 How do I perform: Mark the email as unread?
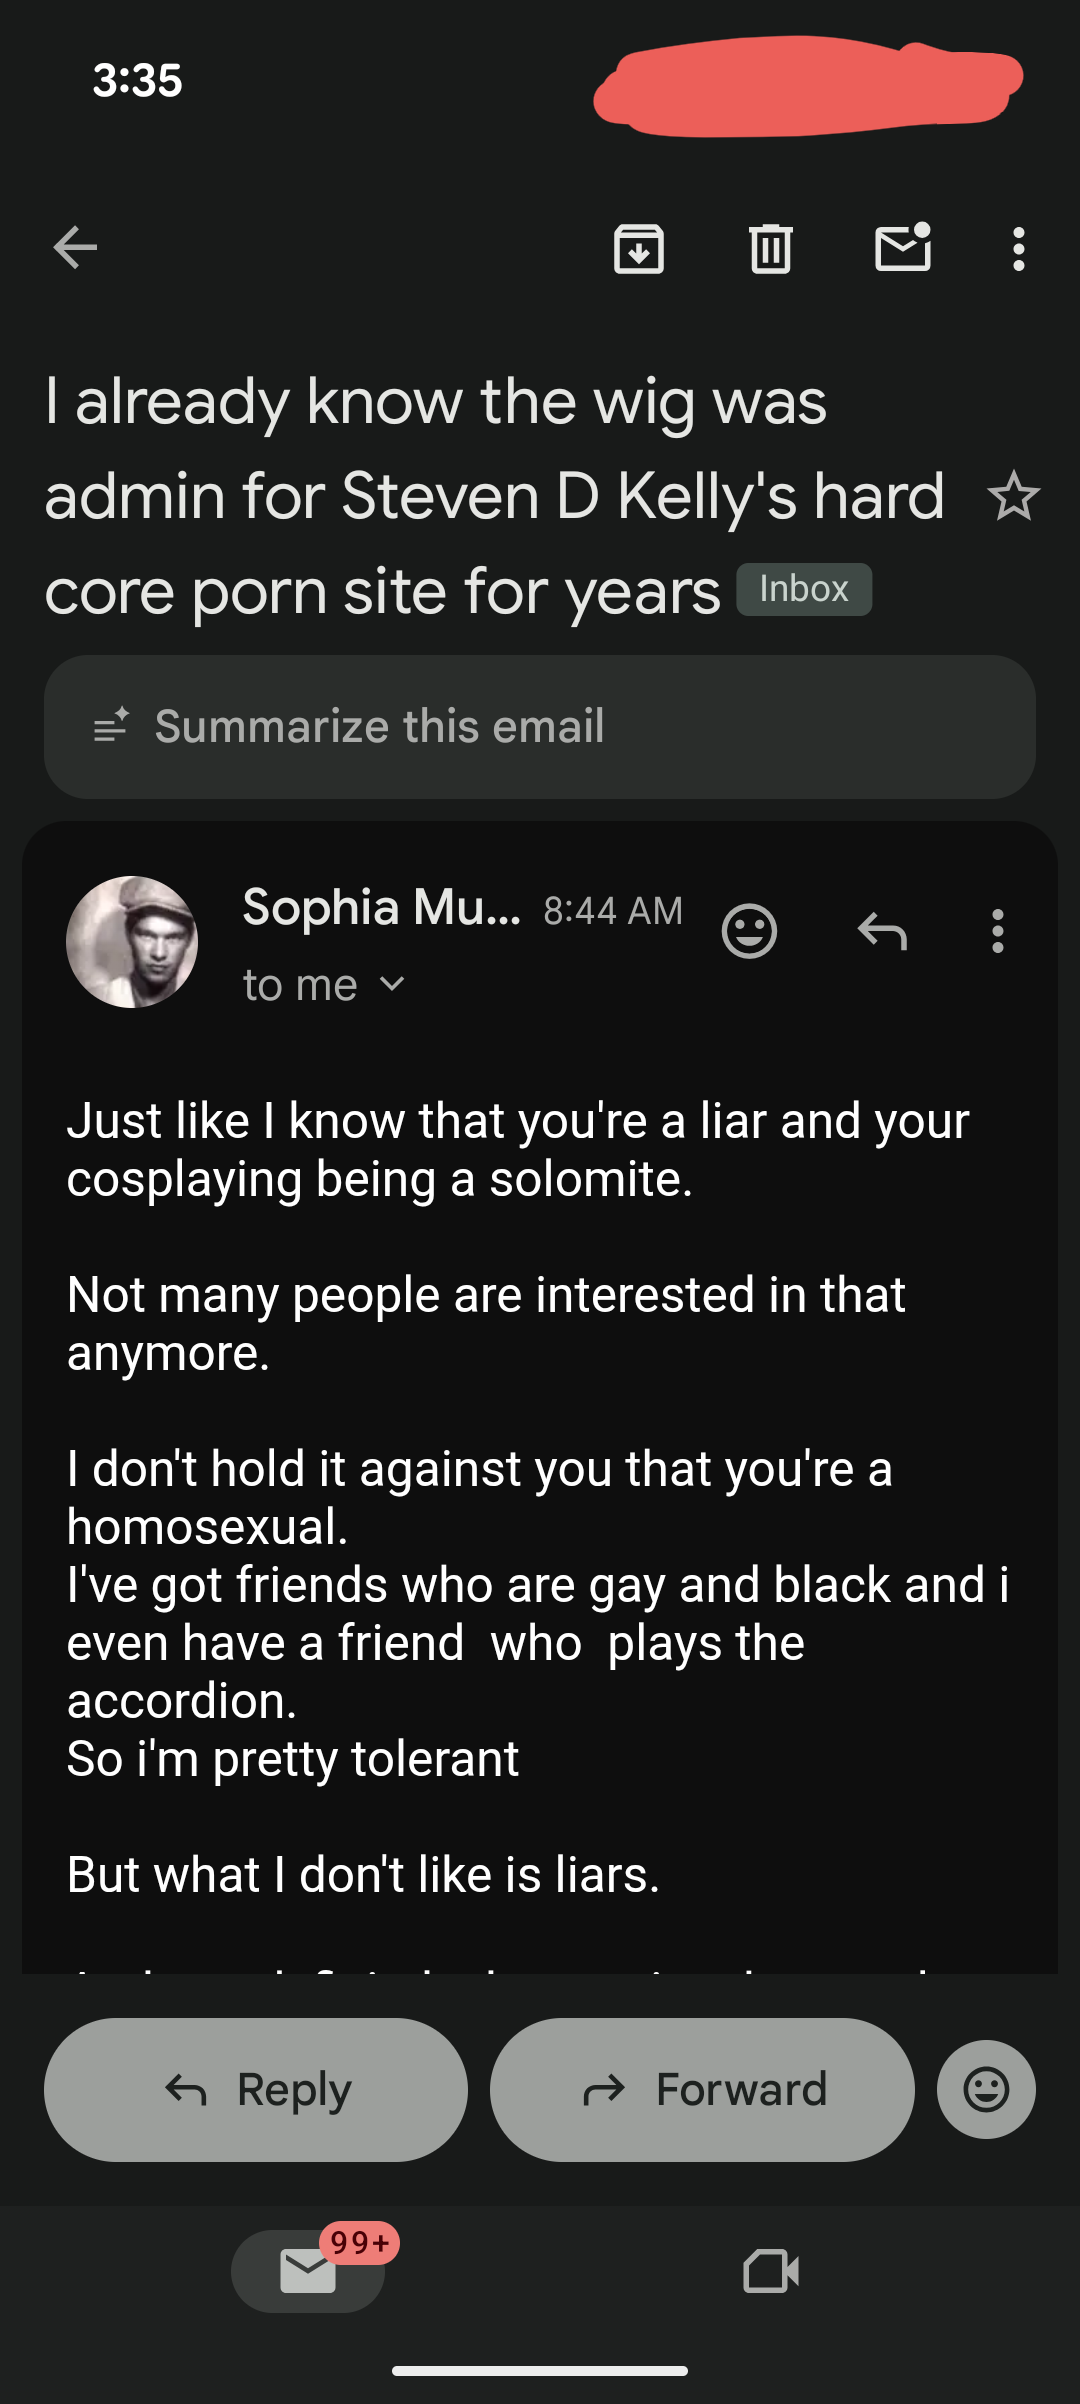pos(903,248)
